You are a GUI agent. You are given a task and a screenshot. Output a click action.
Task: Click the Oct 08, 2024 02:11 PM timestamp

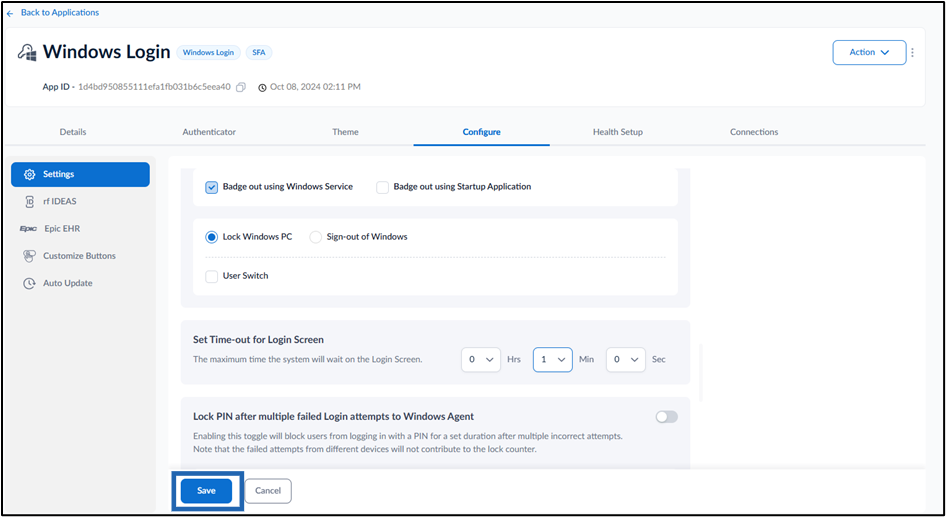click(x=316, y=87)
